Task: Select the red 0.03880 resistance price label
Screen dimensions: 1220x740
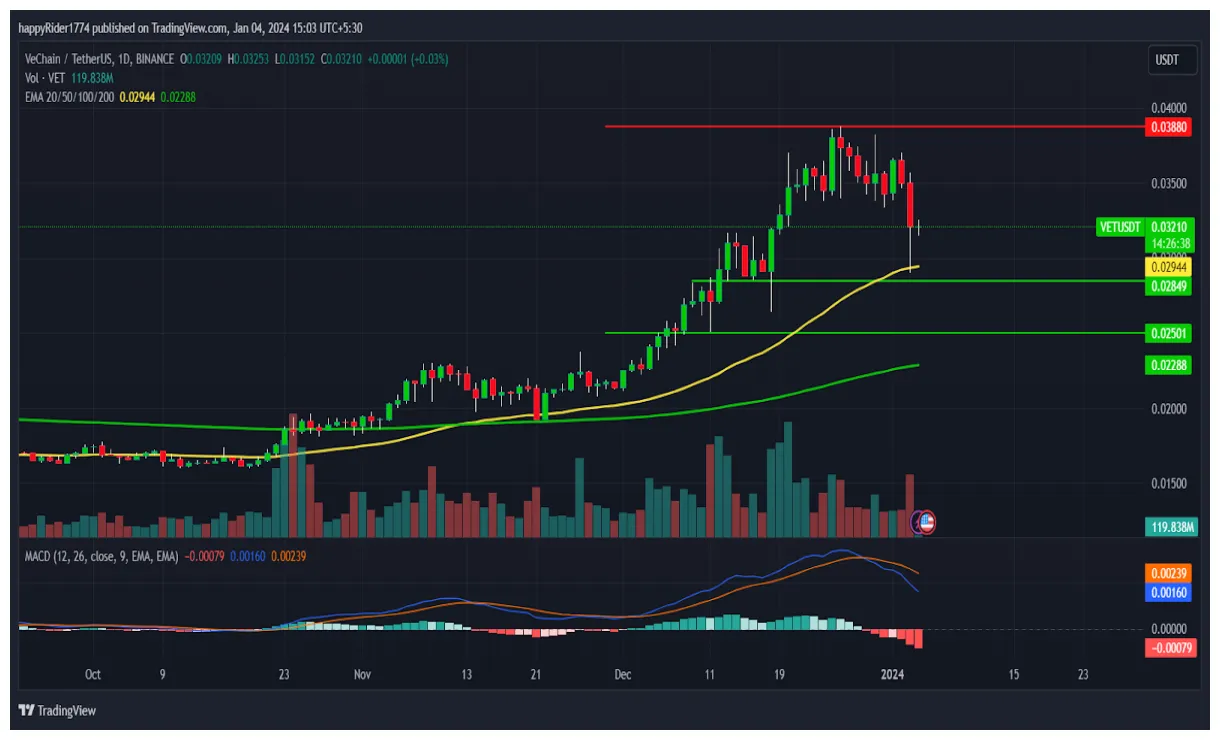Action: (1167, 127)
